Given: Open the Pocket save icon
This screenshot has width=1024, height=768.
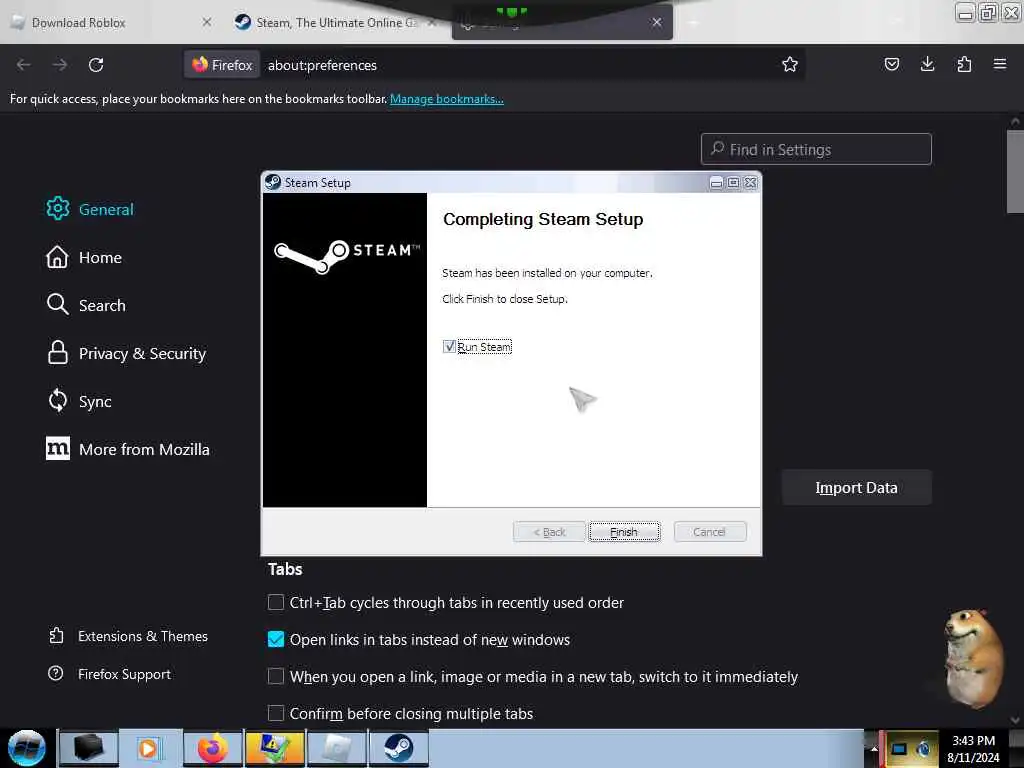Looking at the screenshot, I should [x=891, y=64].
